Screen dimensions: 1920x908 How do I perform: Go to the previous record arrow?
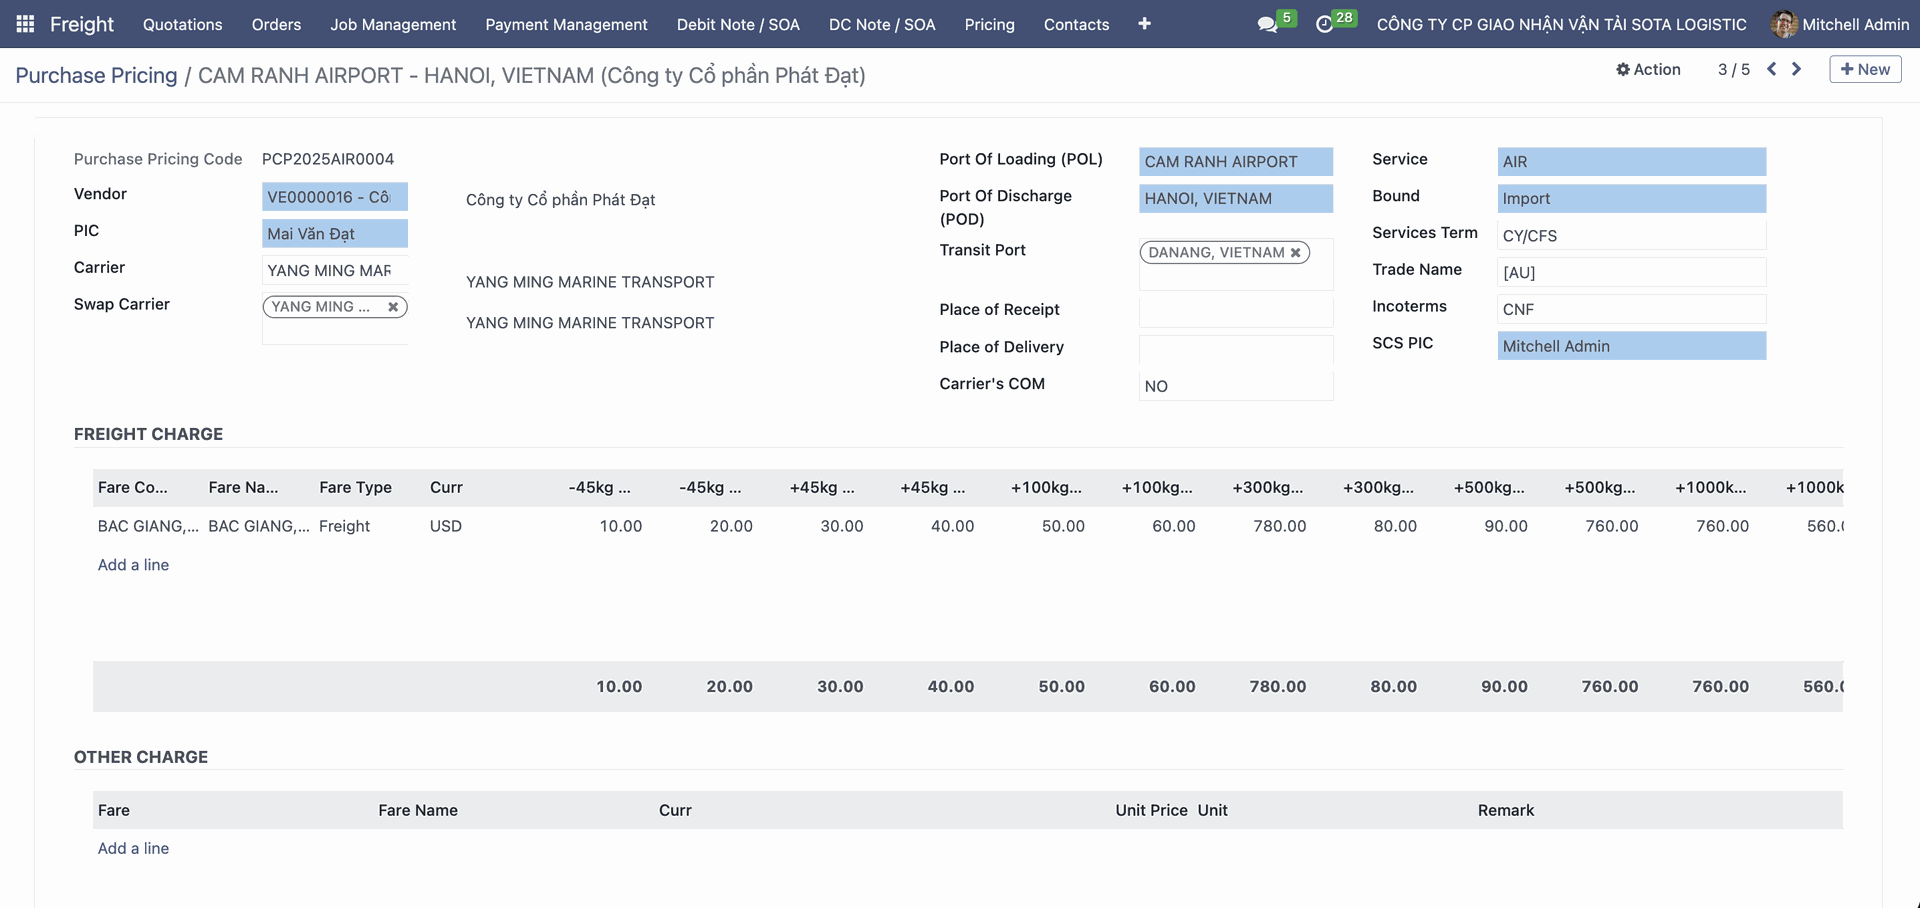(x=1771, y=69)
